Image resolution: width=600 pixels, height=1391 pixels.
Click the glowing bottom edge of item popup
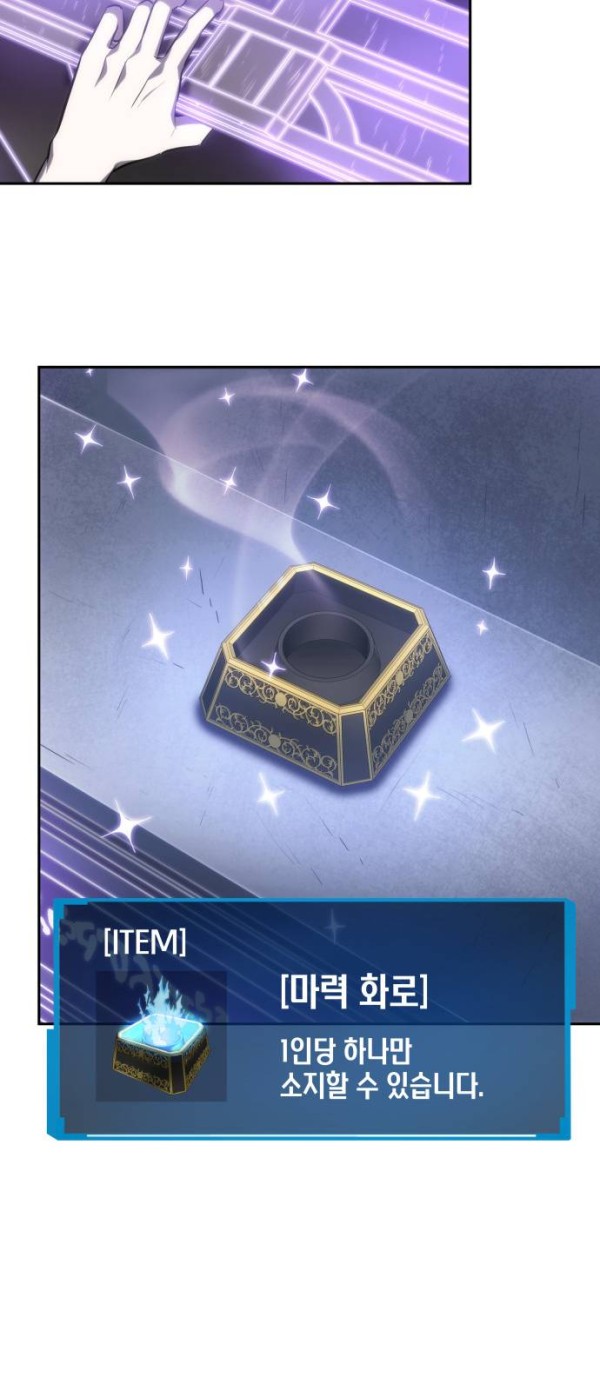coord(310,1134)
